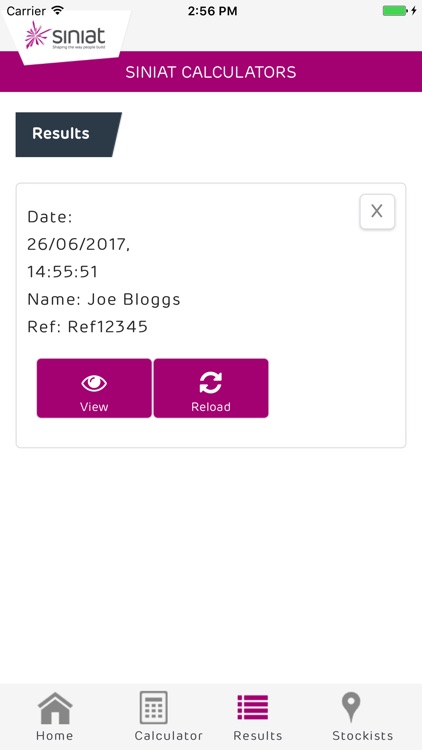Screen dimensions: 422x750
Task: Tap the Siniat Calculators title bar
Action: 211,72
